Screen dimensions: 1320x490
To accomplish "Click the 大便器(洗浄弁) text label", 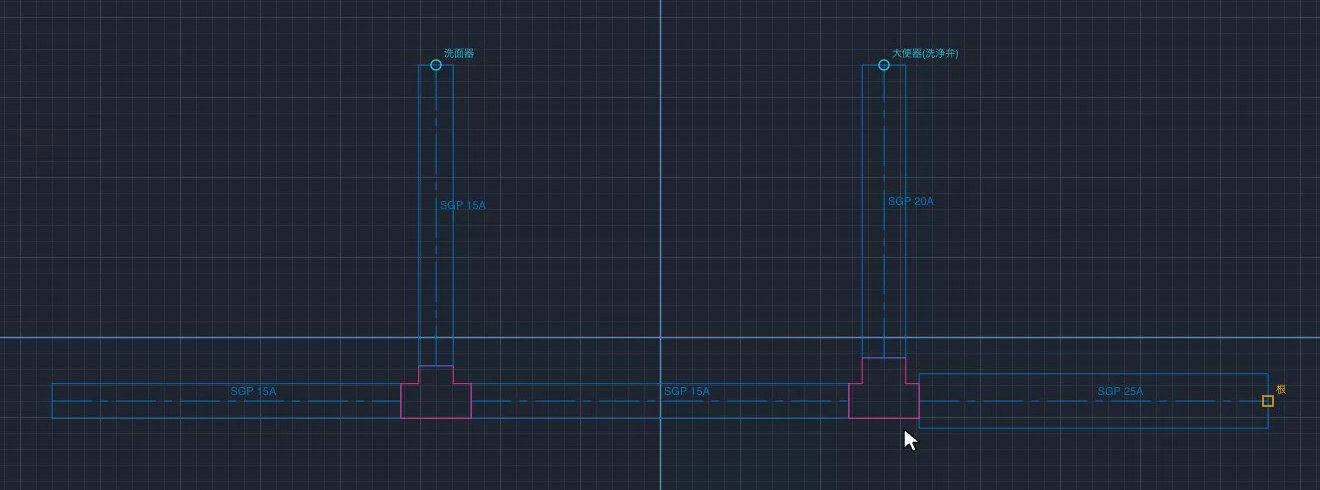I will (925, 54).
